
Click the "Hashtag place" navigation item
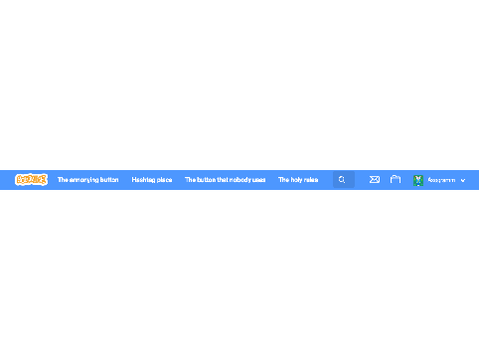click(x=152, y=180)
